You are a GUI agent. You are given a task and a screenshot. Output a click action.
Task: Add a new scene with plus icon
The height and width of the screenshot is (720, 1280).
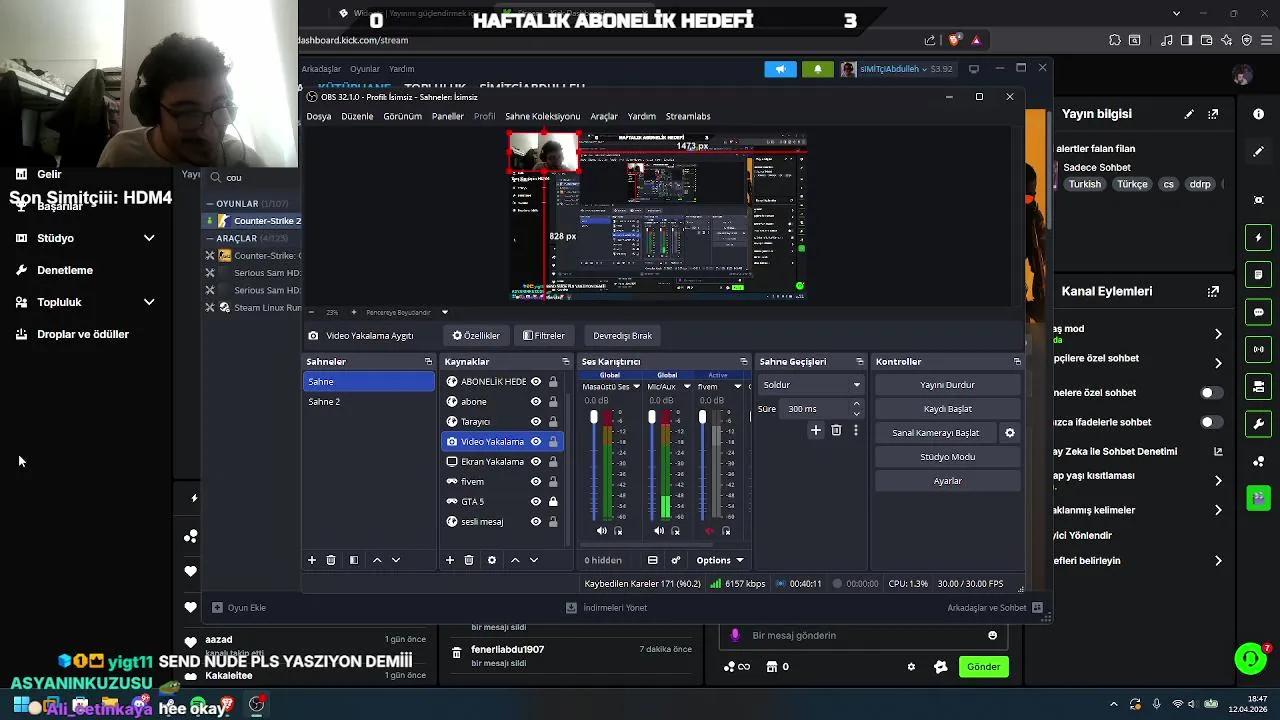click(x=312, y=560)
